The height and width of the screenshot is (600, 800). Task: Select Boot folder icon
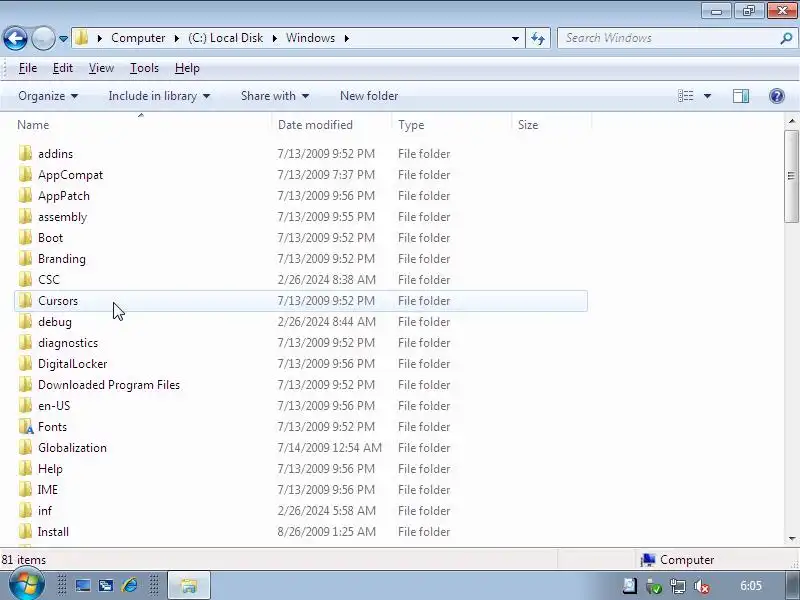pos(25,237)
